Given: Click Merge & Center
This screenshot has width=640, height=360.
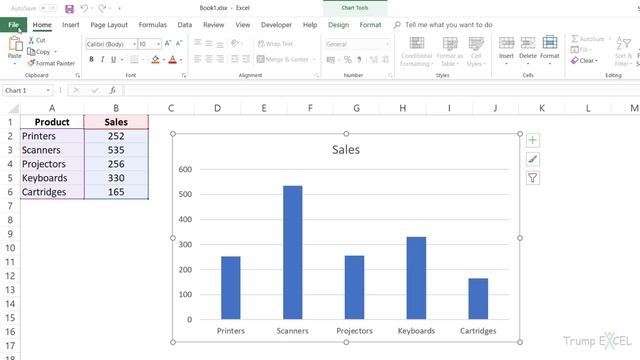Looking at the screenshot, I should [283, 60].
